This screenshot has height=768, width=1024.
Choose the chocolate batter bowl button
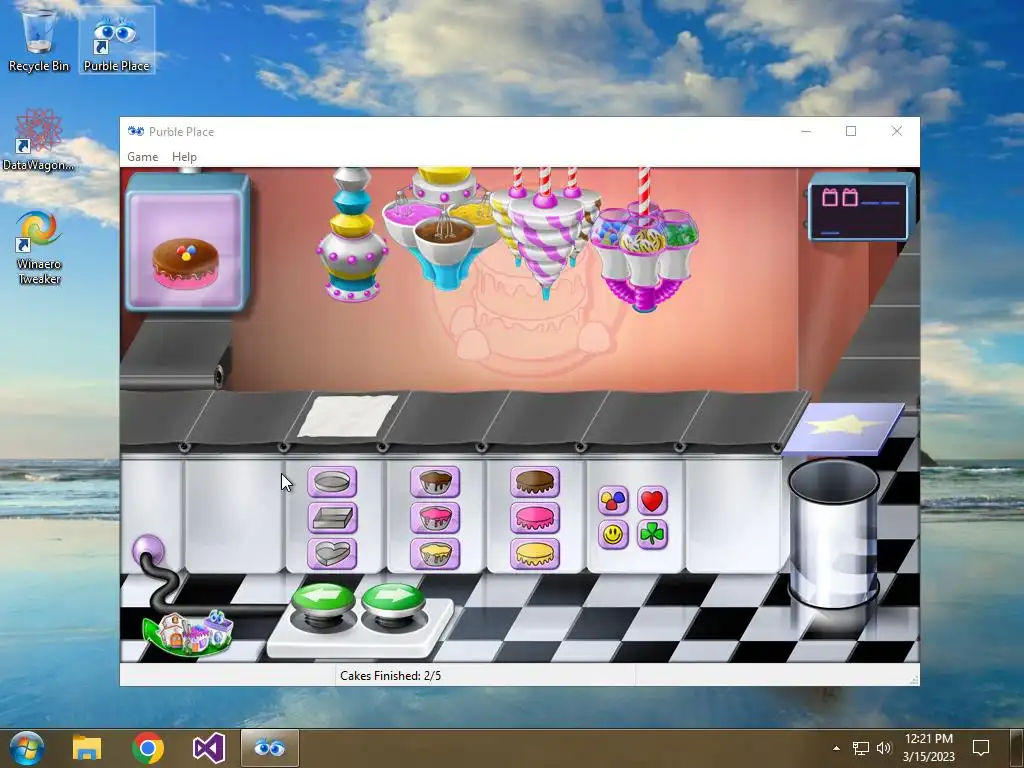pyautogui.click(x=435, y=482)
